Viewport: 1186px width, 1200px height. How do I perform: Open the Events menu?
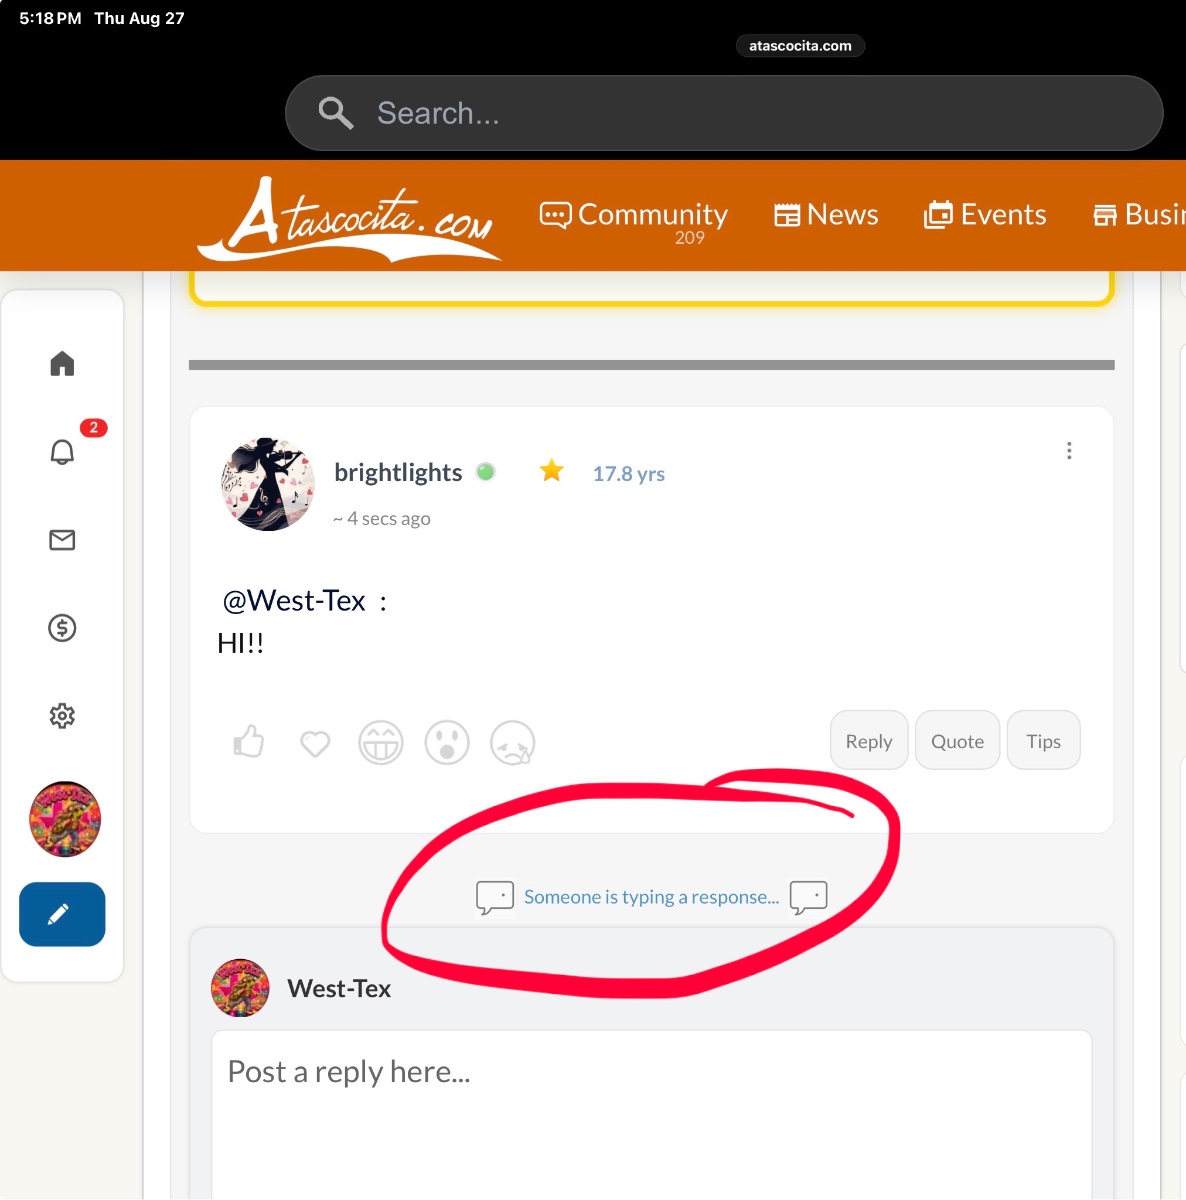click(x=985, y=215)
